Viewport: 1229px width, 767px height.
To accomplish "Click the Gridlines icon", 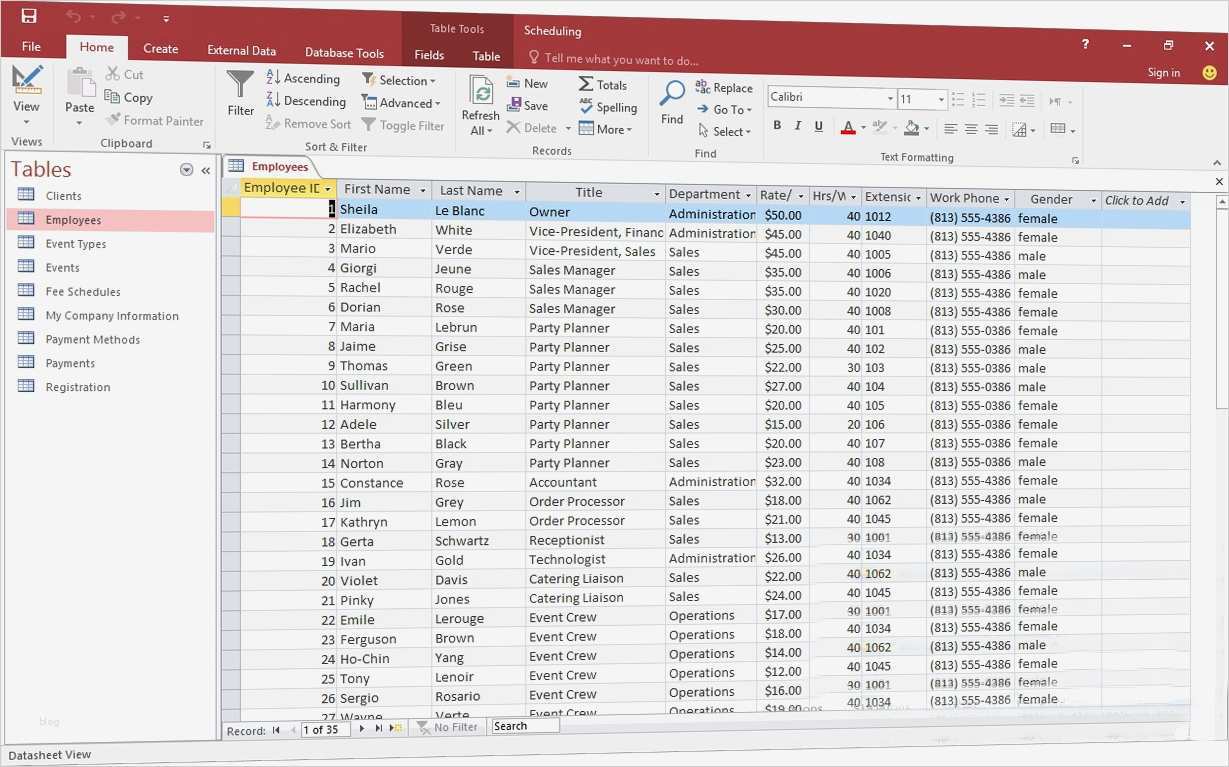I will 1058,129.
